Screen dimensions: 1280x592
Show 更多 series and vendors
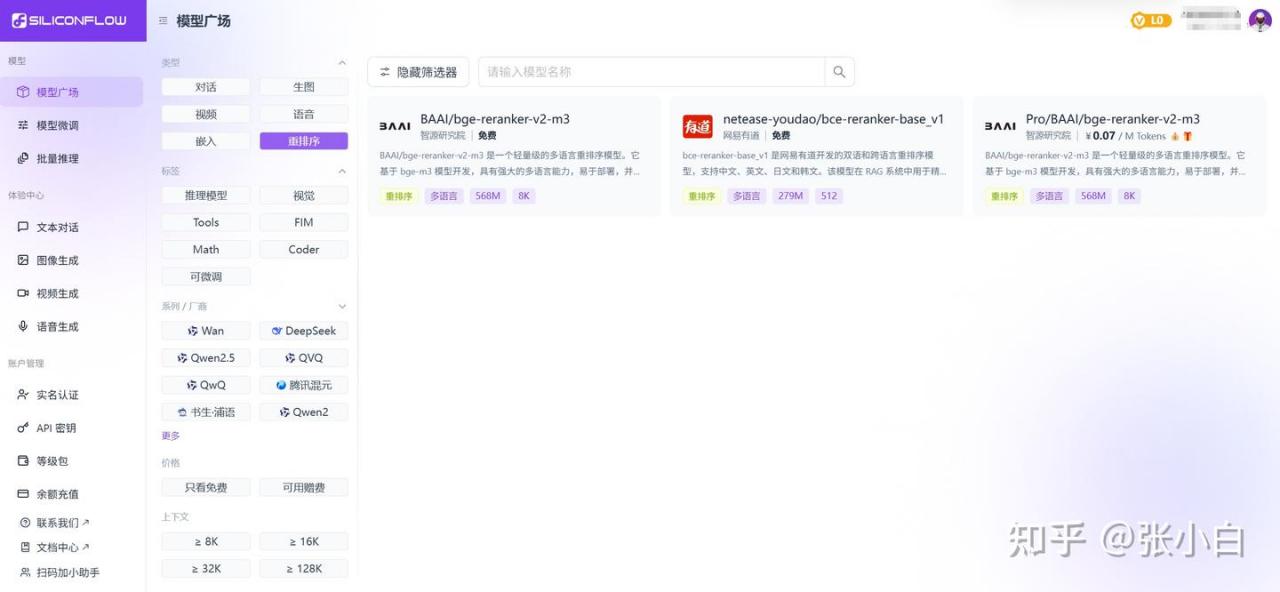(x=171, y=436)
